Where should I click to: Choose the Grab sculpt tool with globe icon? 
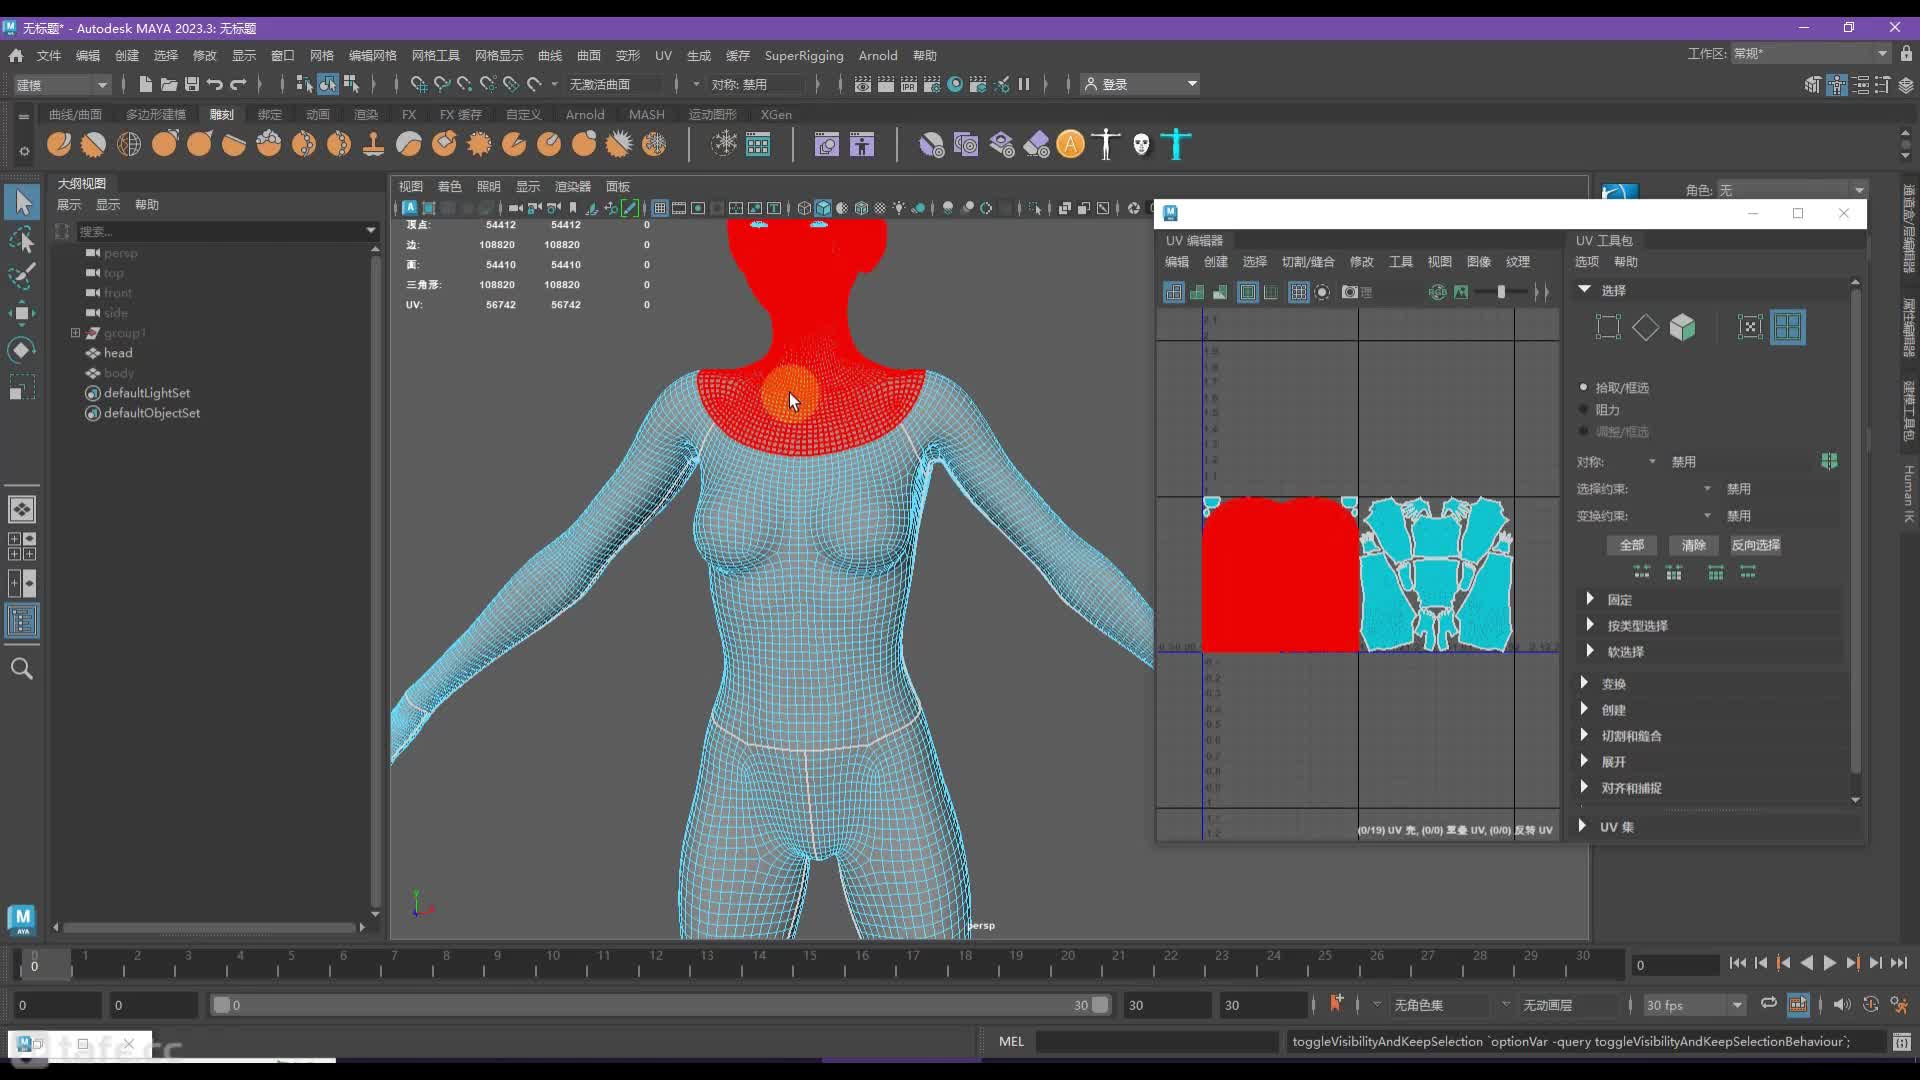129,145
